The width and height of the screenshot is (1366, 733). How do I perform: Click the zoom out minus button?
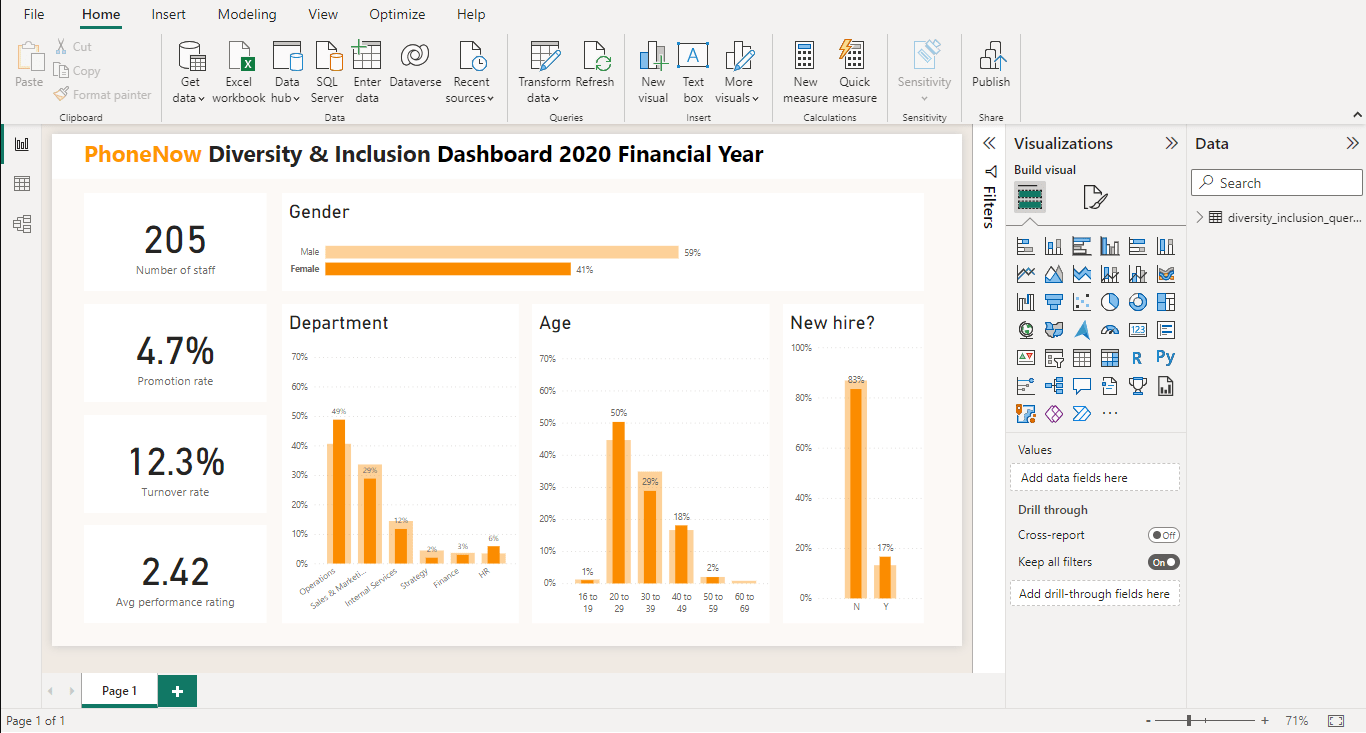[x=1149, y=720]
